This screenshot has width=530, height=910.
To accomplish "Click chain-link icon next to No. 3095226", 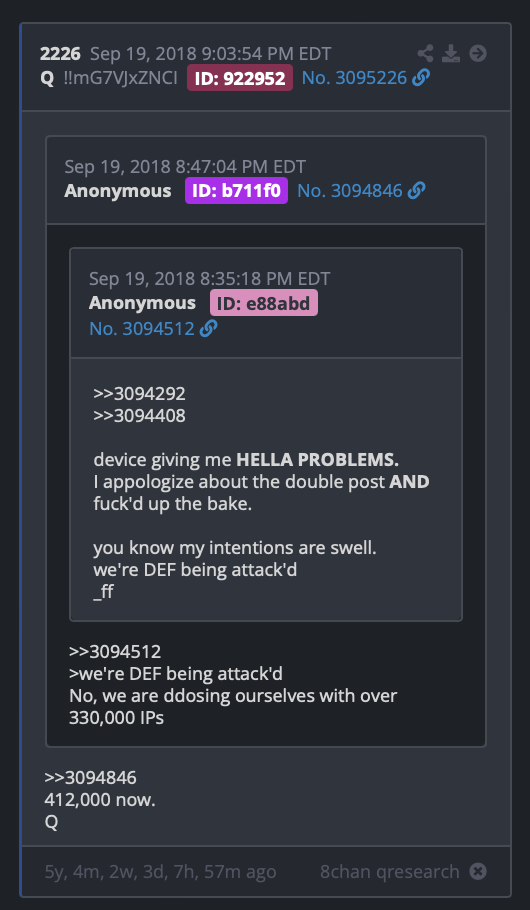I will click(x=421, y=78).
